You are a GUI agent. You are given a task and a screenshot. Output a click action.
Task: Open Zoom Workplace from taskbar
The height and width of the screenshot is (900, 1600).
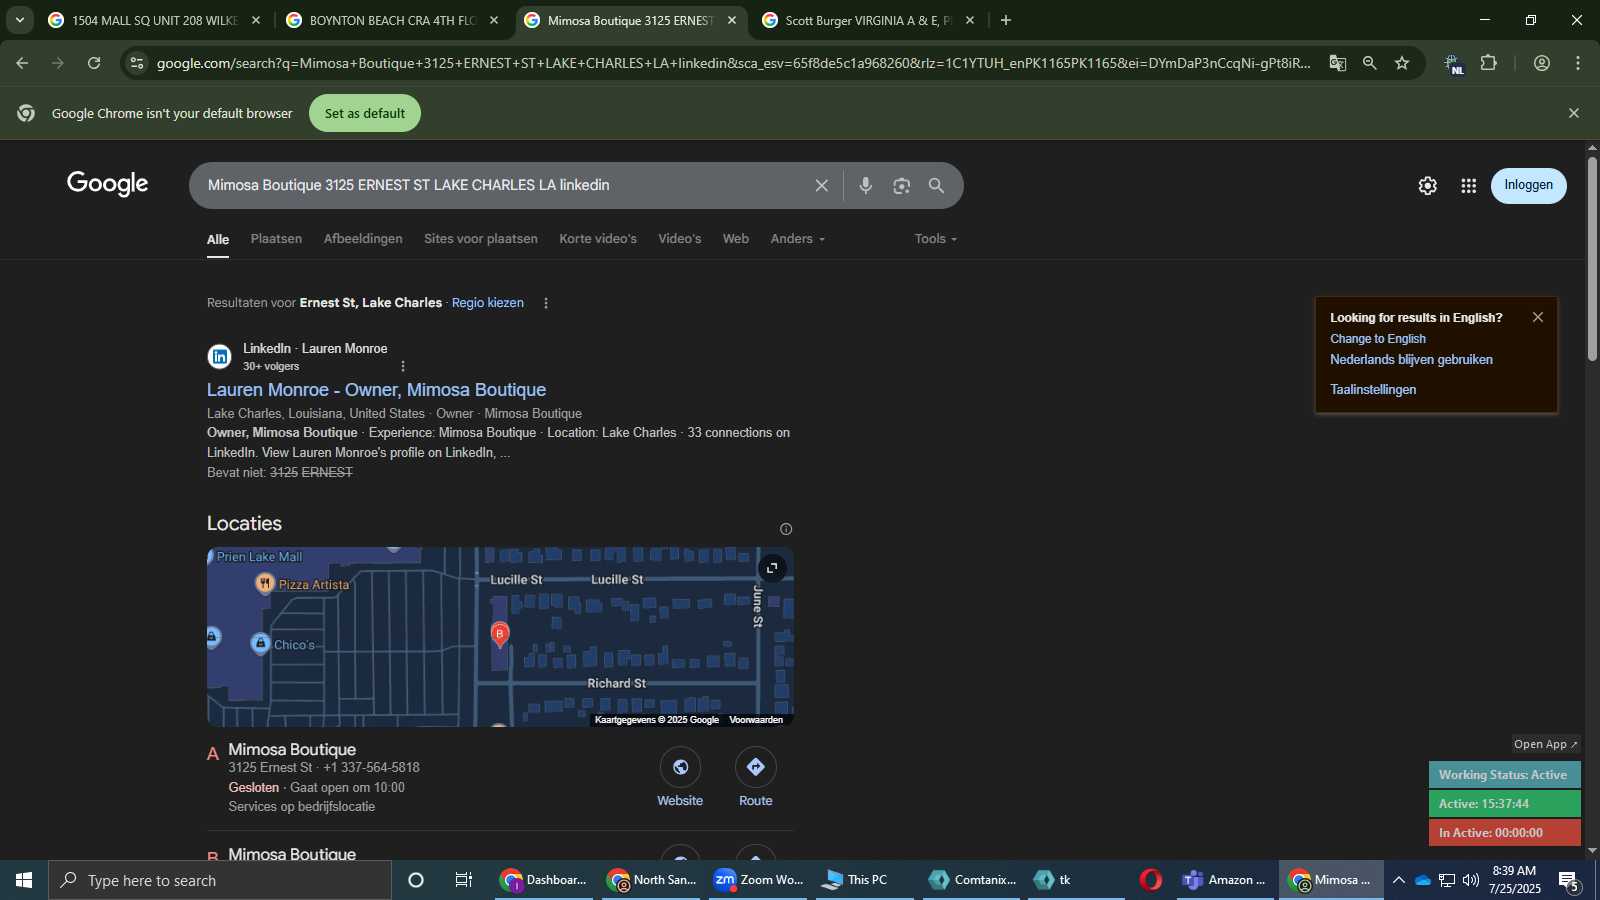pyautogui.click(x=760, y=880)
